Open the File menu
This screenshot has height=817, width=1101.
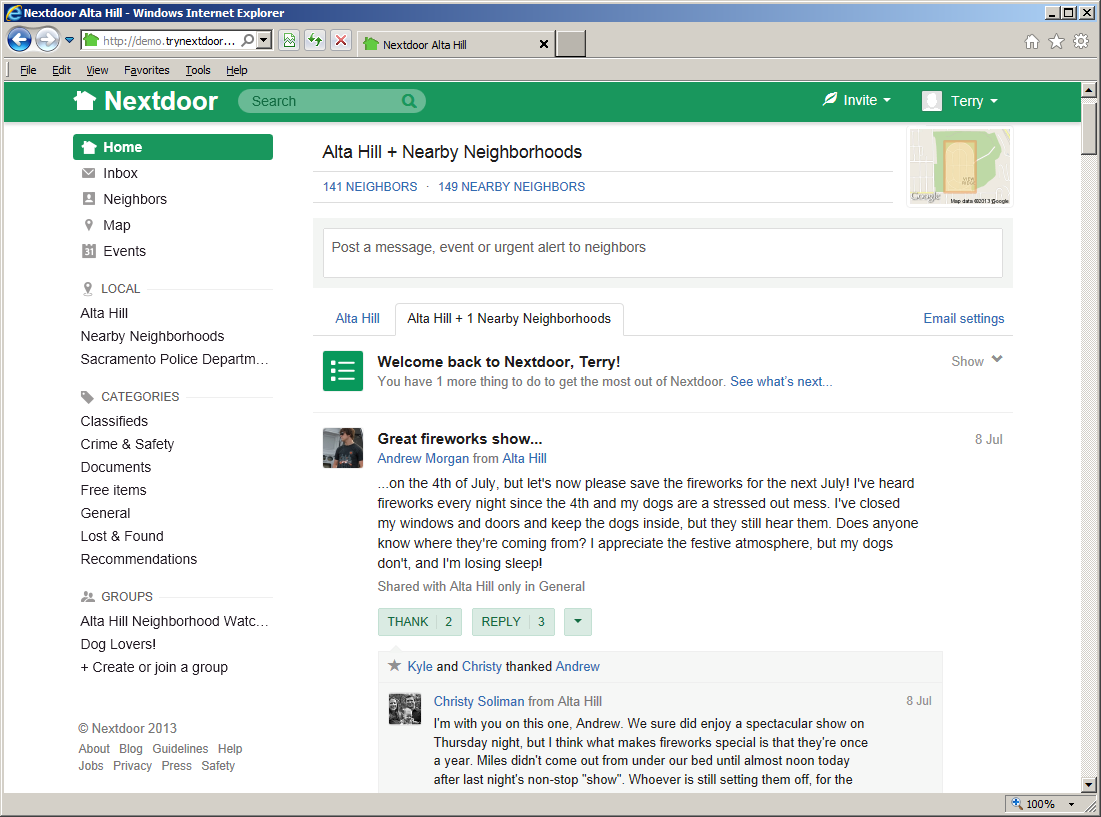pos(28,70)
